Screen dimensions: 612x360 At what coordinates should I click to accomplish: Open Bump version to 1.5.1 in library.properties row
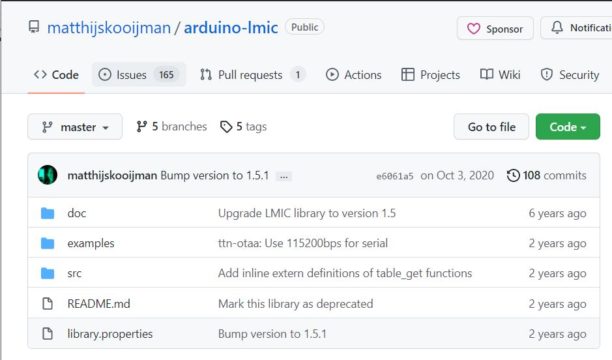tap(272, 334)
